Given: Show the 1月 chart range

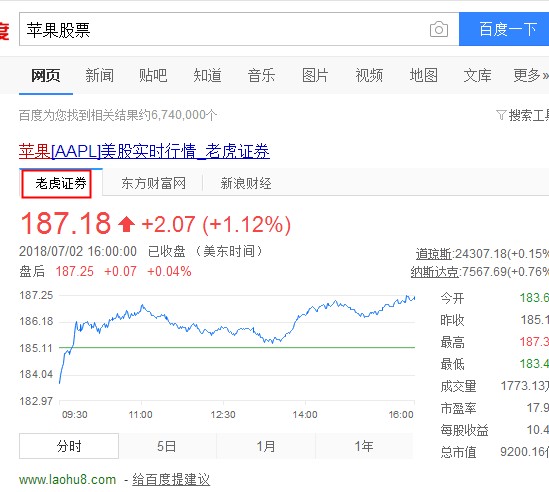Looking at the screenshot, I should 266,446.
